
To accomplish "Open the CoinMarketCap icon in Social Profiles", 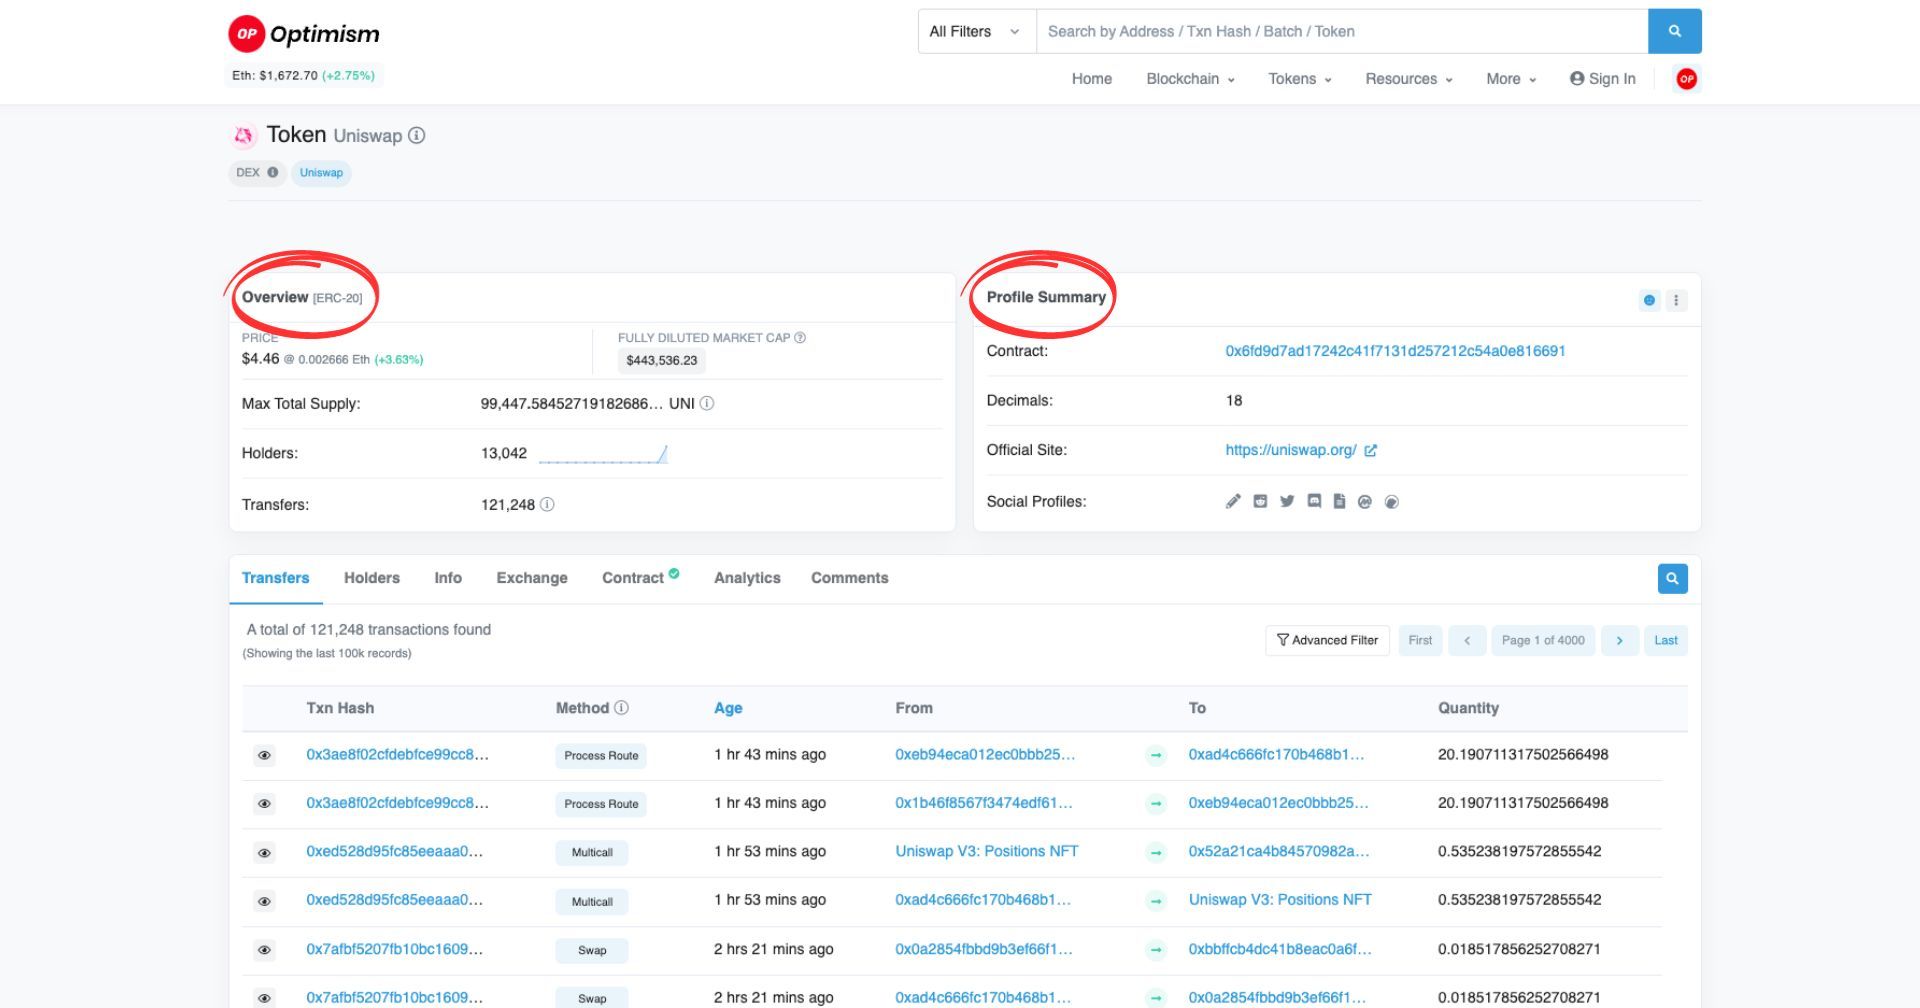I will (1364, 502).
